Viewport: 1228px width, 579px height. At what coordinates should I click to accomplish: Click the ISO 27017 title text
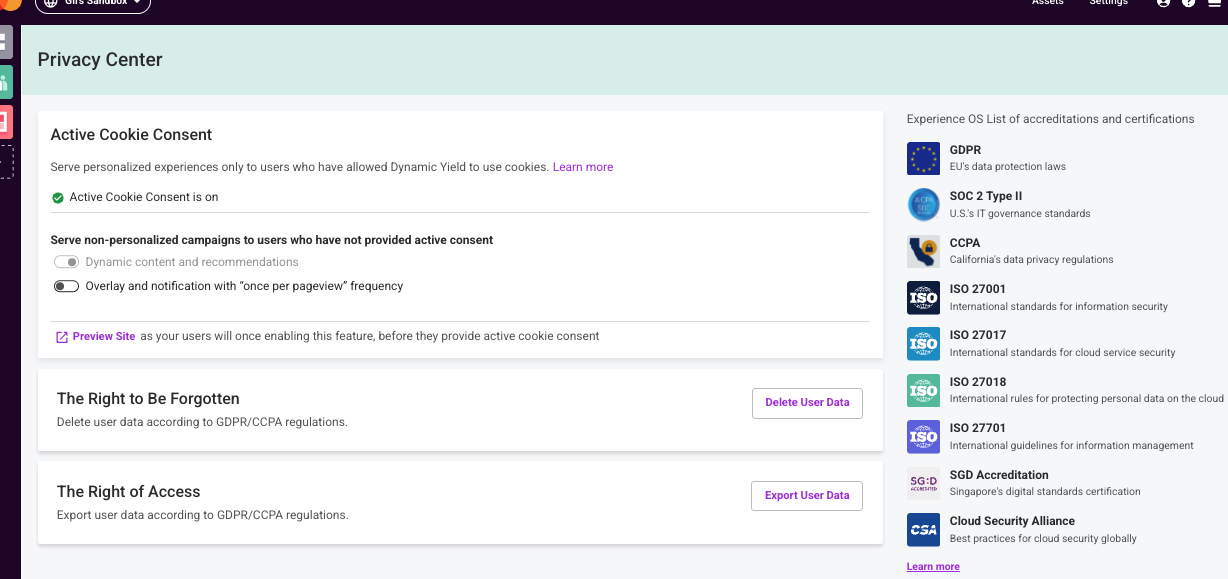pos(978,336)
